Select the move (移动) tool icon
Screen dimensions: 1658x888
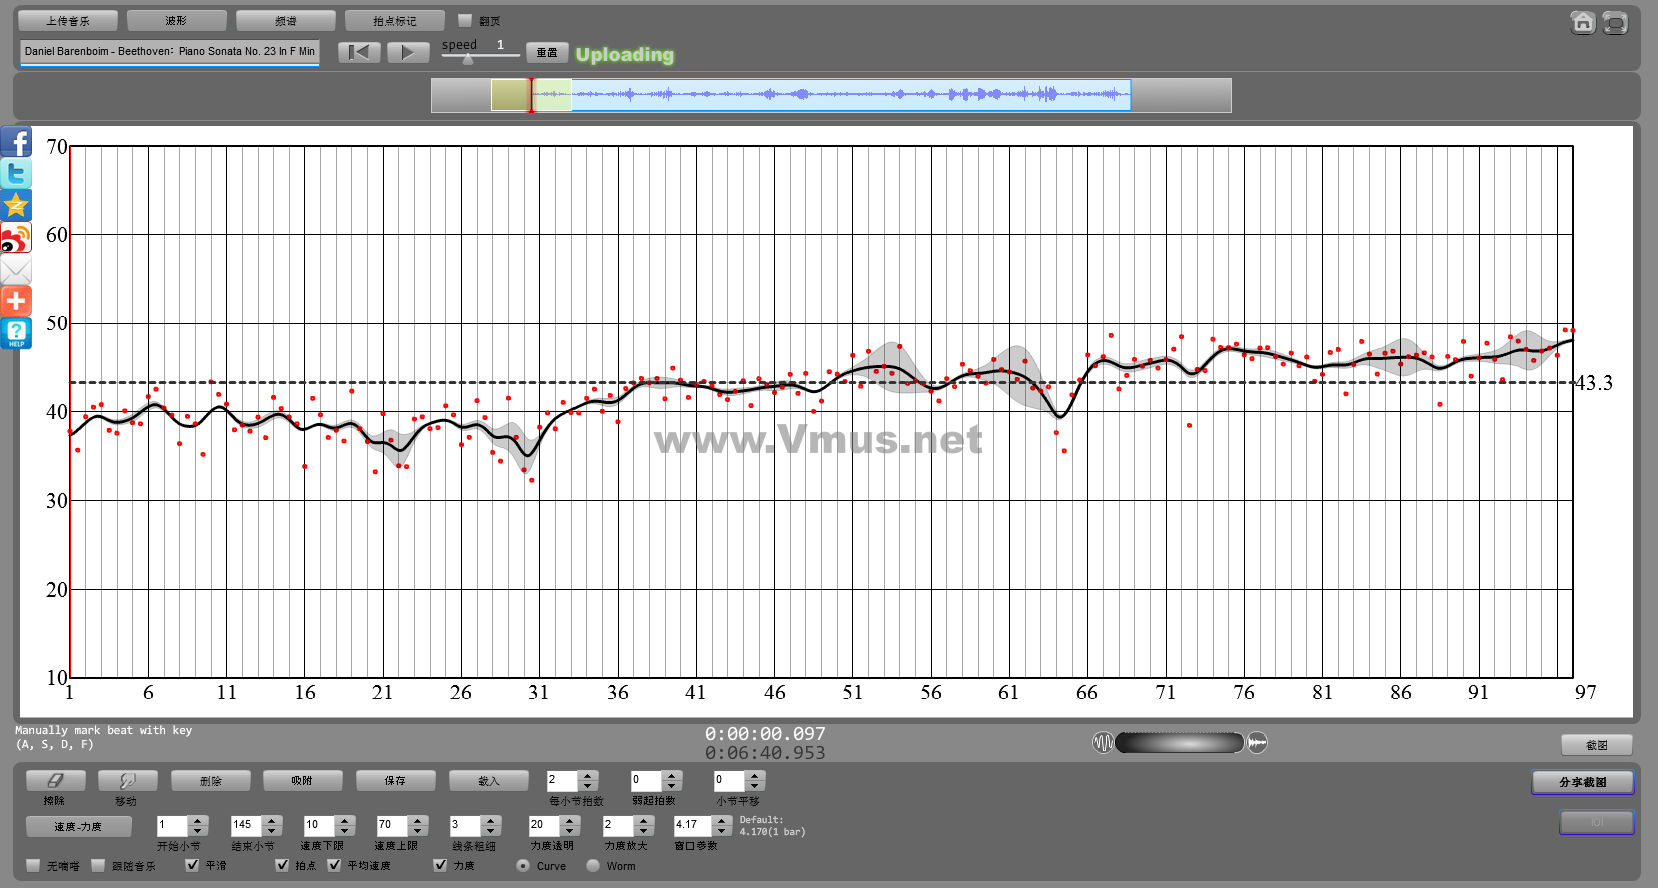(126, 781)
